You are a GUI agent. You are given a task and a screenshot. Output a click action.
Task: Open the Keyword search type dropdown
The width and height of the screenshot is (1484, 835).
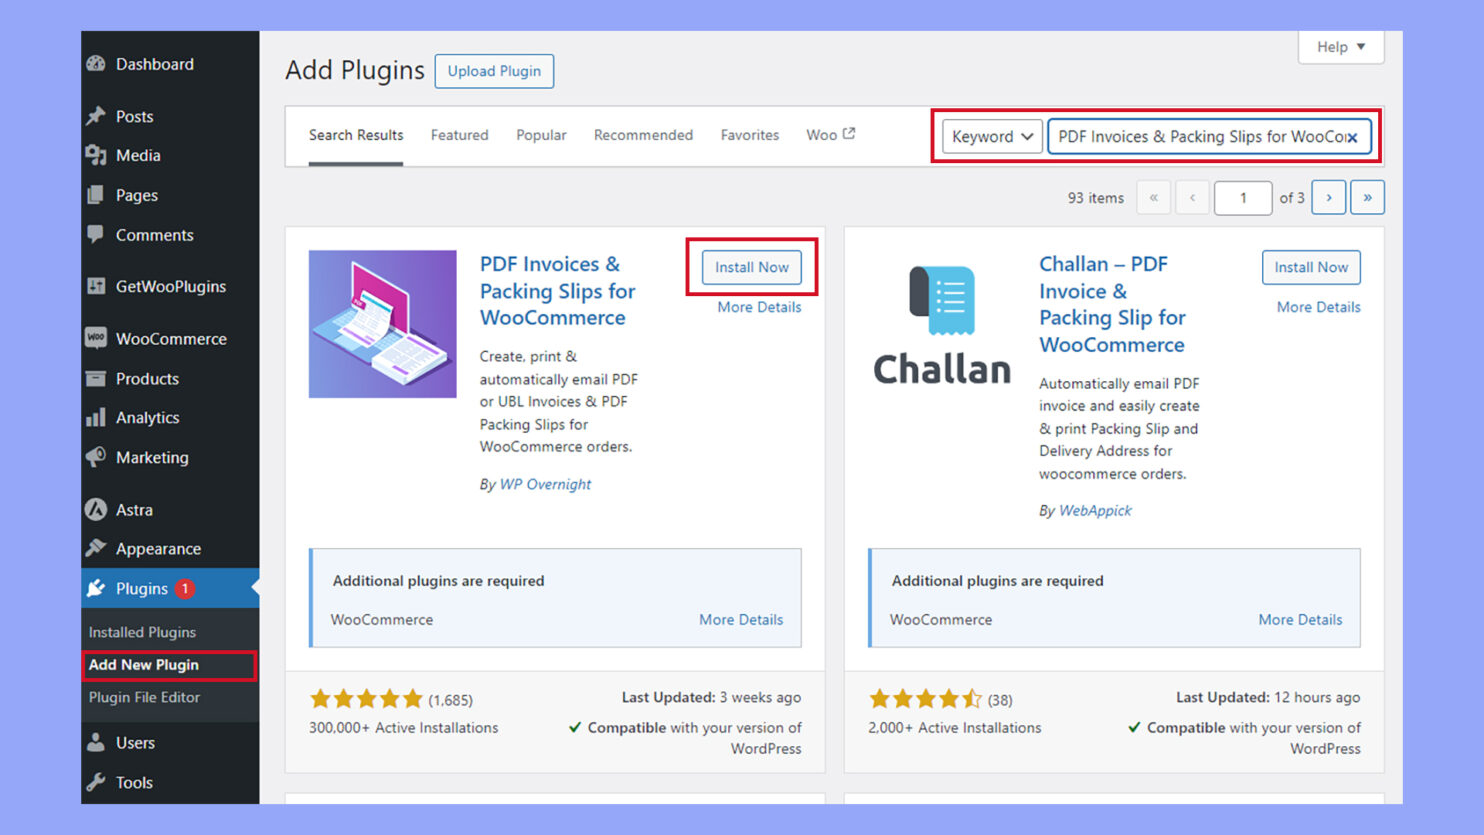[991, 136]
